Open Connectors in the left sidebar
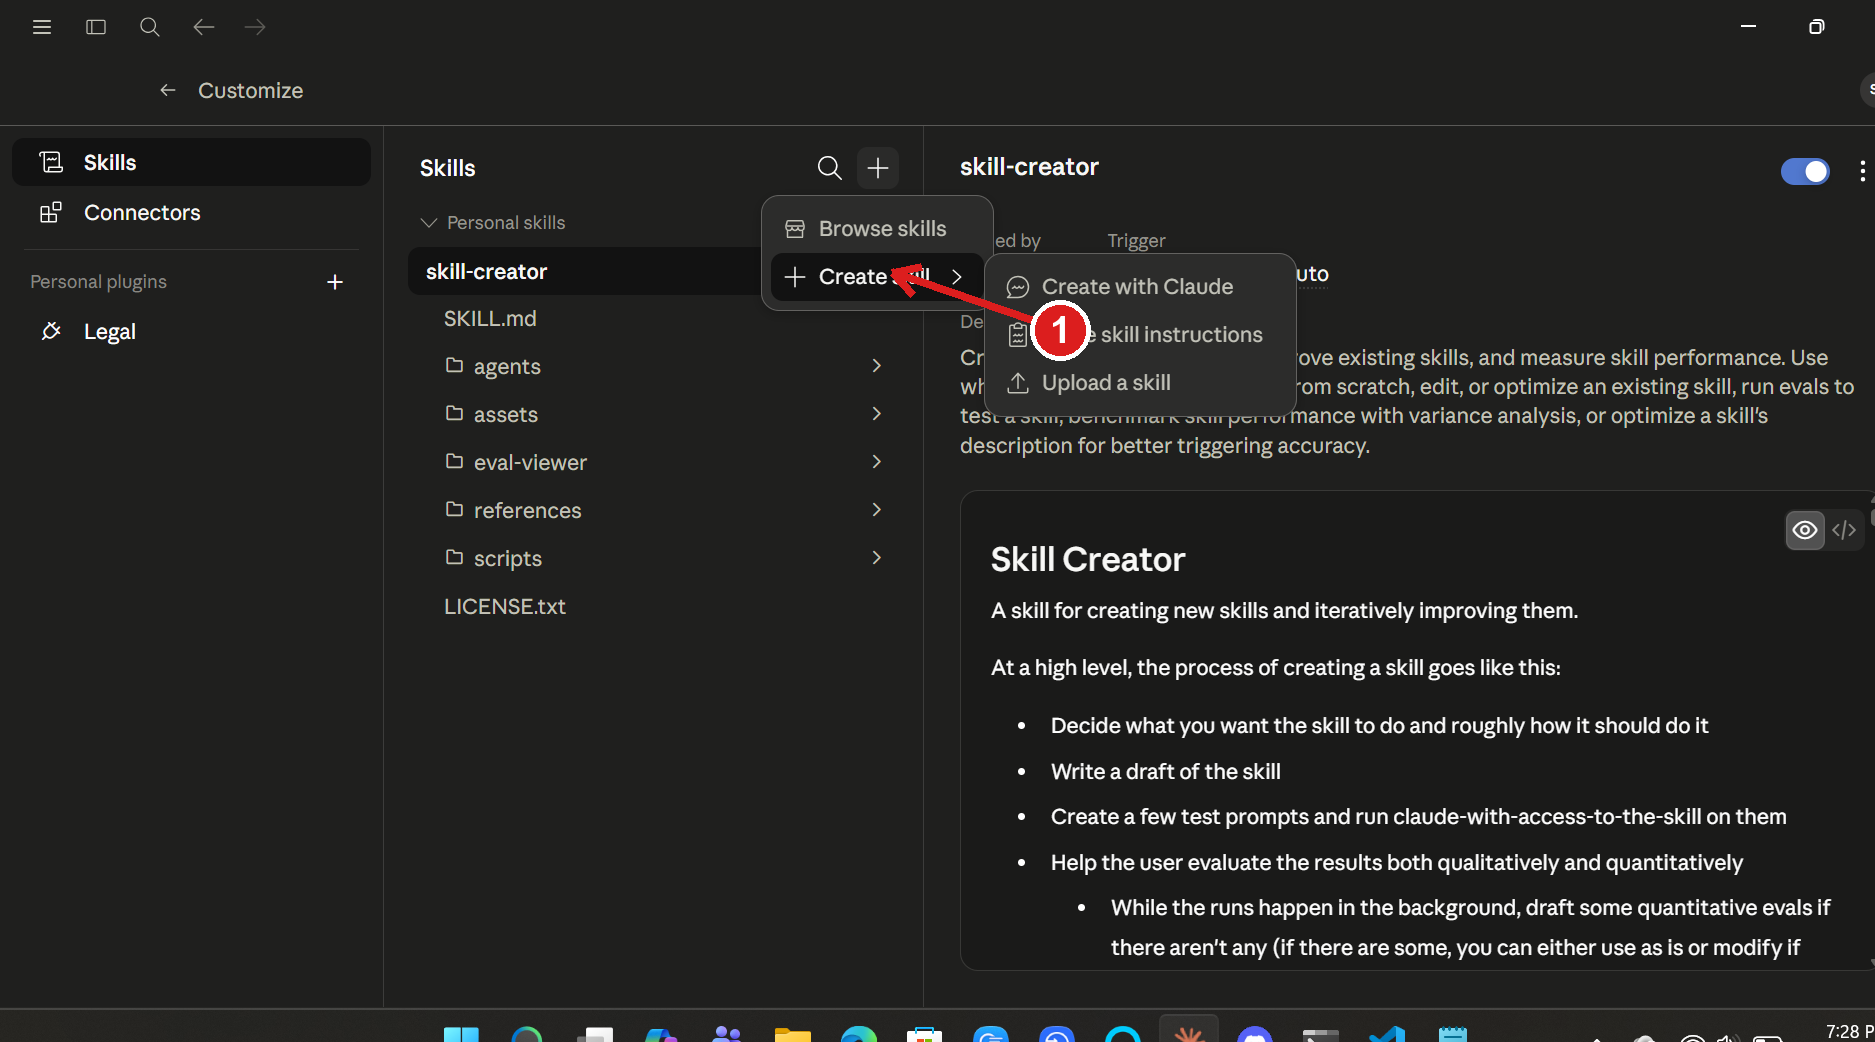 click(x=191, y=212)
